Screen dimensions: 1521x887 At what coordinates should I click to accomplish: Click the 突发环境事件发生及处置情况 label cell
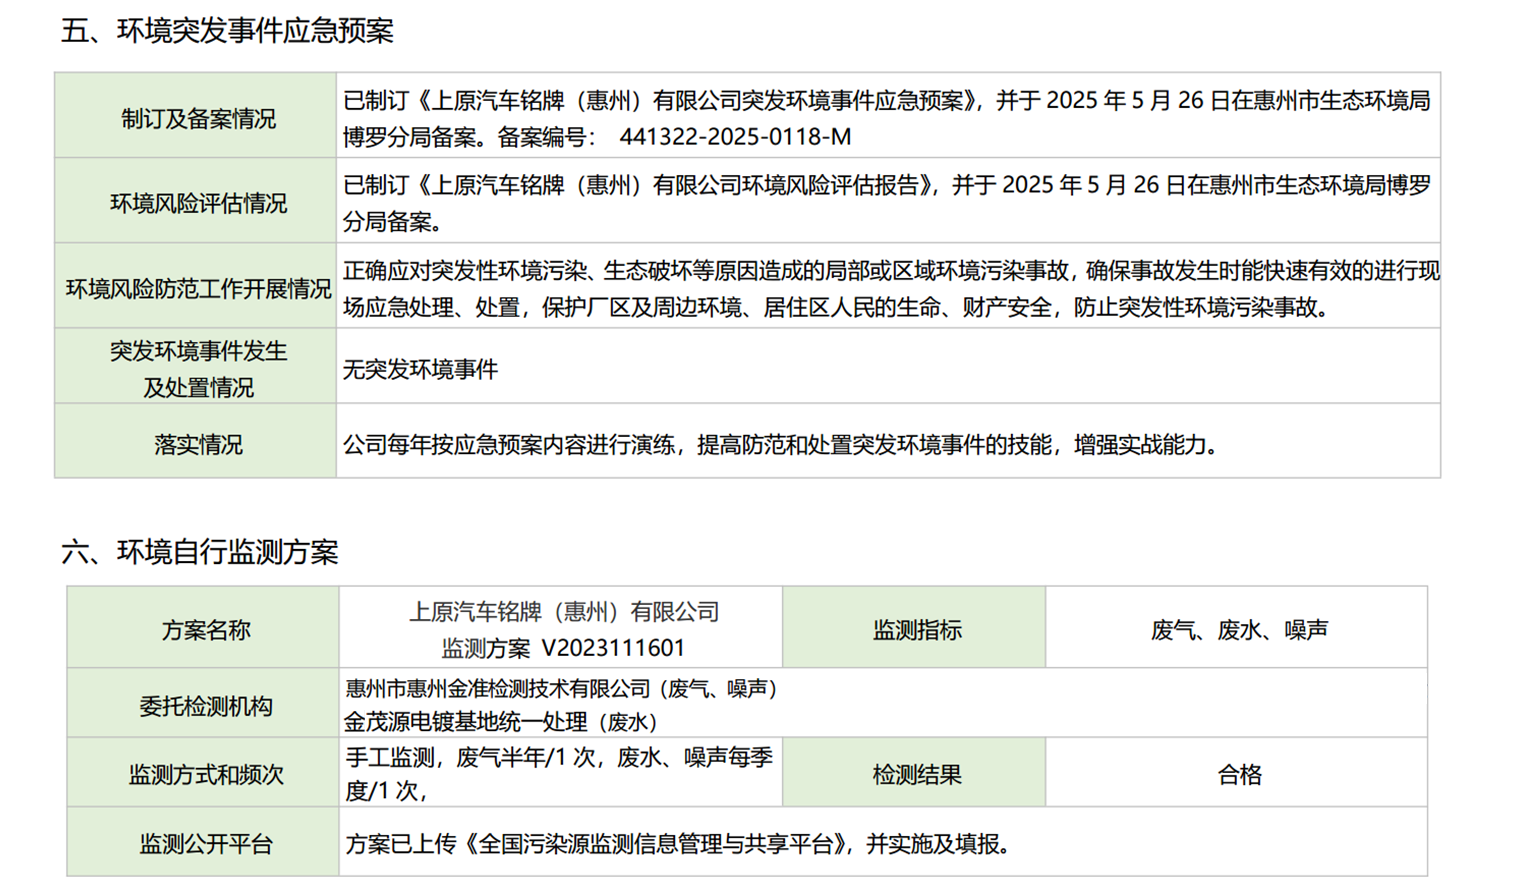(x=196, y=366)
